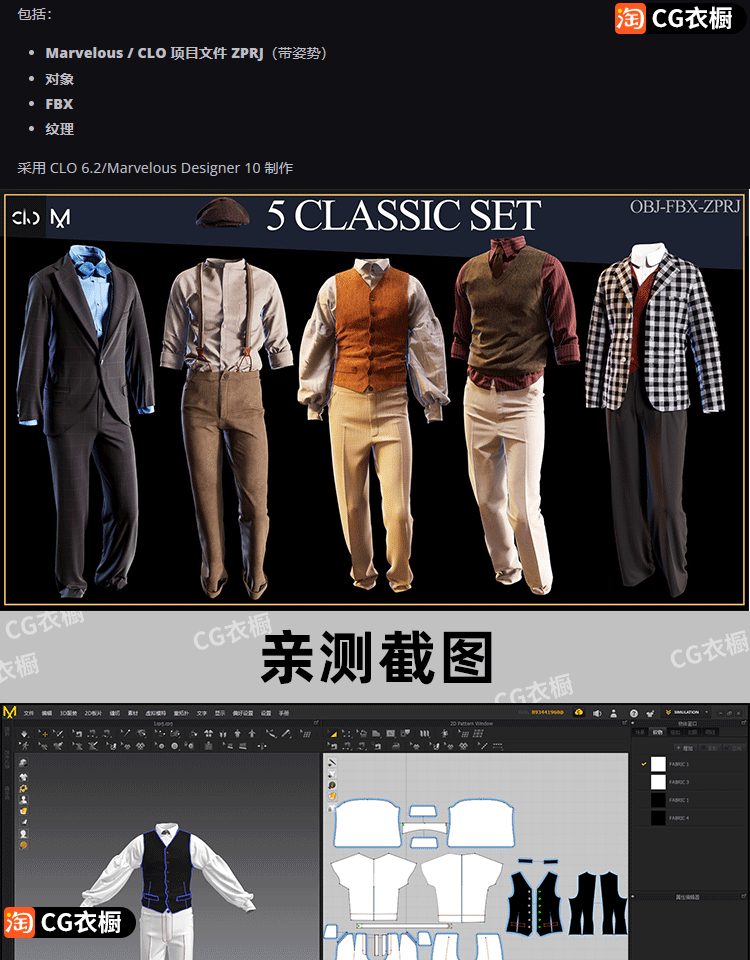
Task: Select the black FABRIC 4 swatch
Action: 658,818
